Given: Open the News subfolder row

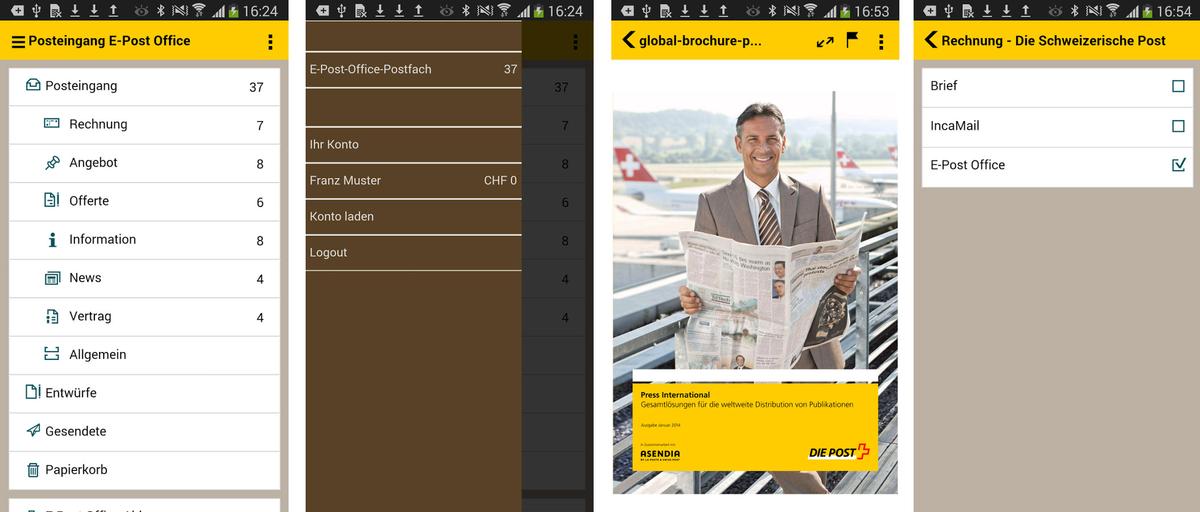Looking at the screenshot, I should [145, 278].
